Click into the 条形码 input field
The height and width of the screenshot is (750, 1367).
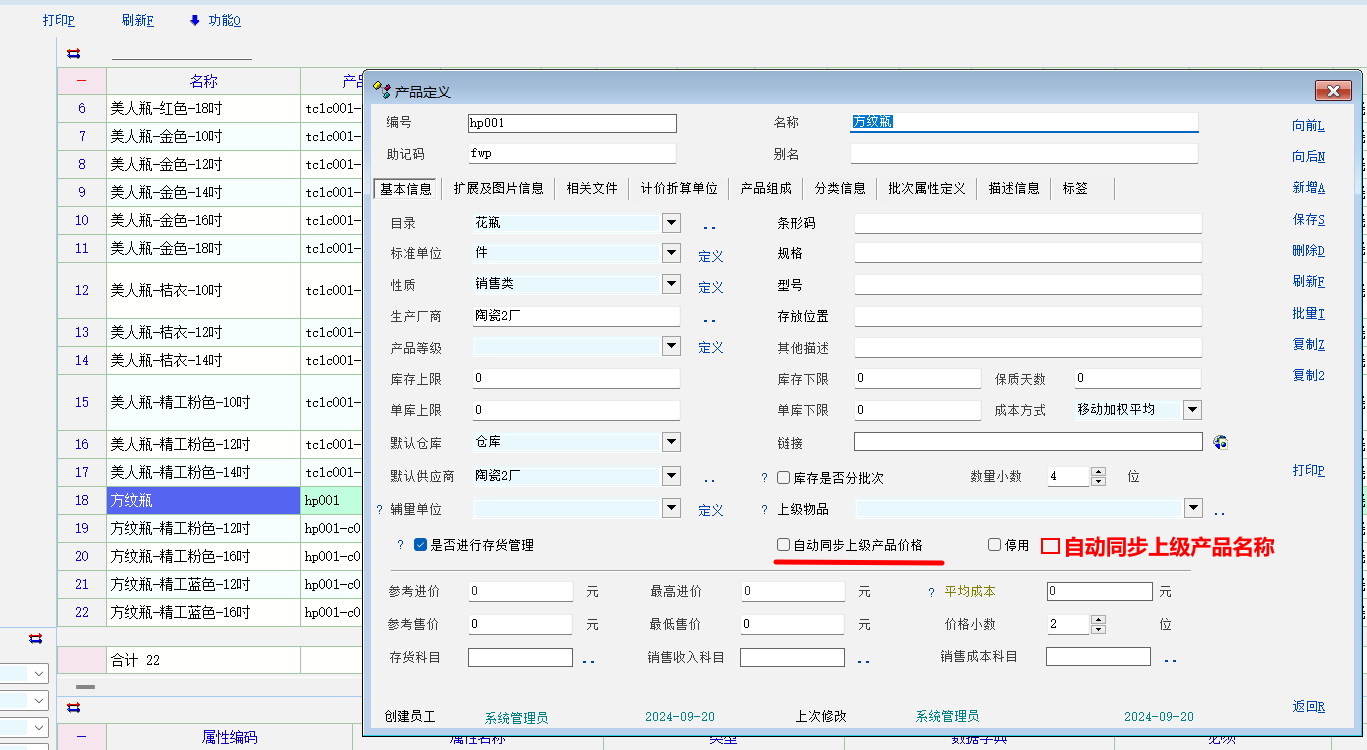[1027, 224]
